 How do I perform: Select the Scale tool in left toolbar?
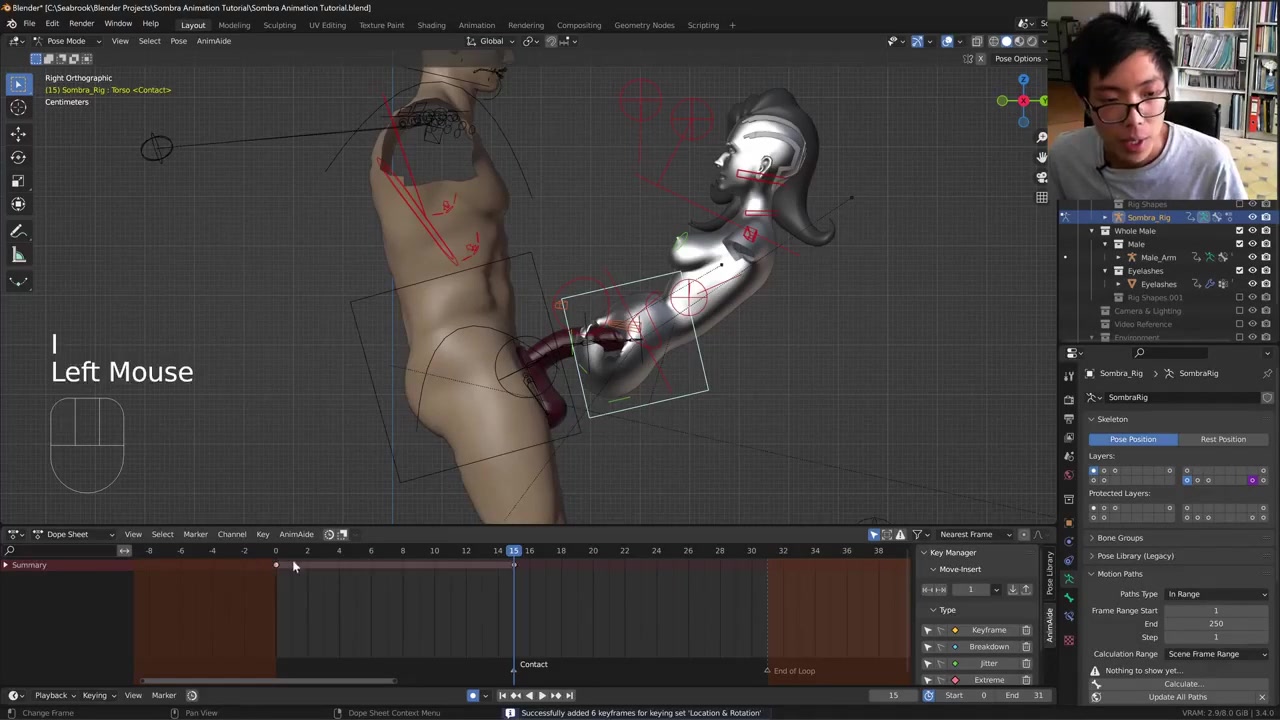(18, 181)
